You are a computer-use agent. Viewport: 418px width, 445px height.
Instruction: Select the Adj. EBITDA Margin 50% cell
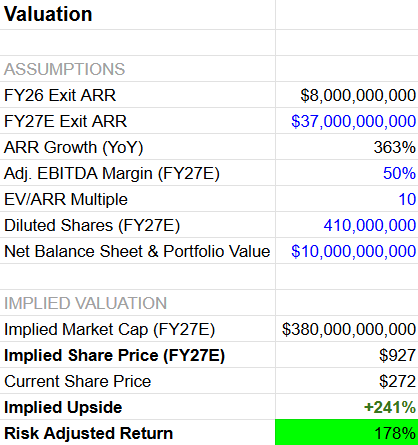(347, 173)
